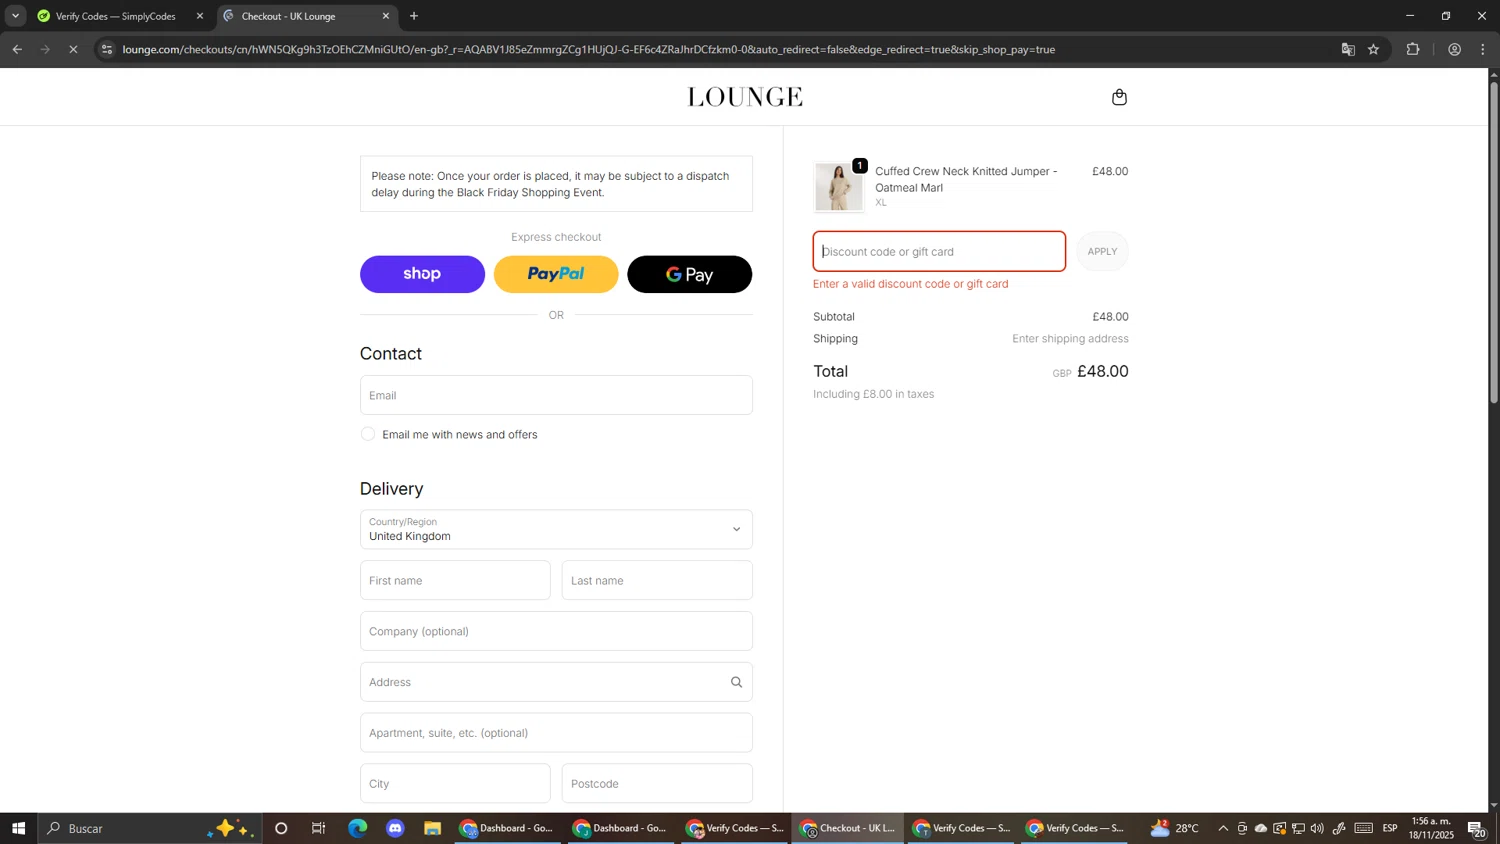Click the Apartment, suite, etc. field
Image resolution: width=1500 pixels, height=844 pixels.
(556, 733)
